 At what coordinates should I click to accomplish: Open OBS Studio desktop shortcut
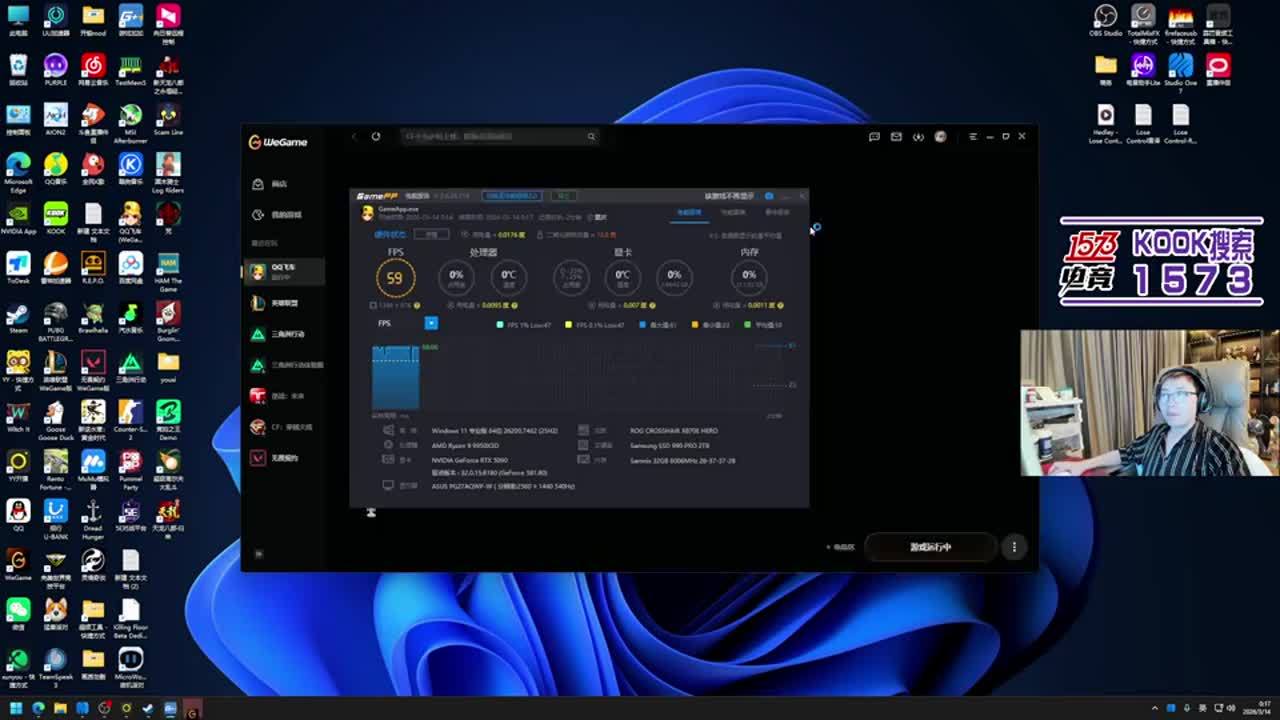tap(1105, 17)
